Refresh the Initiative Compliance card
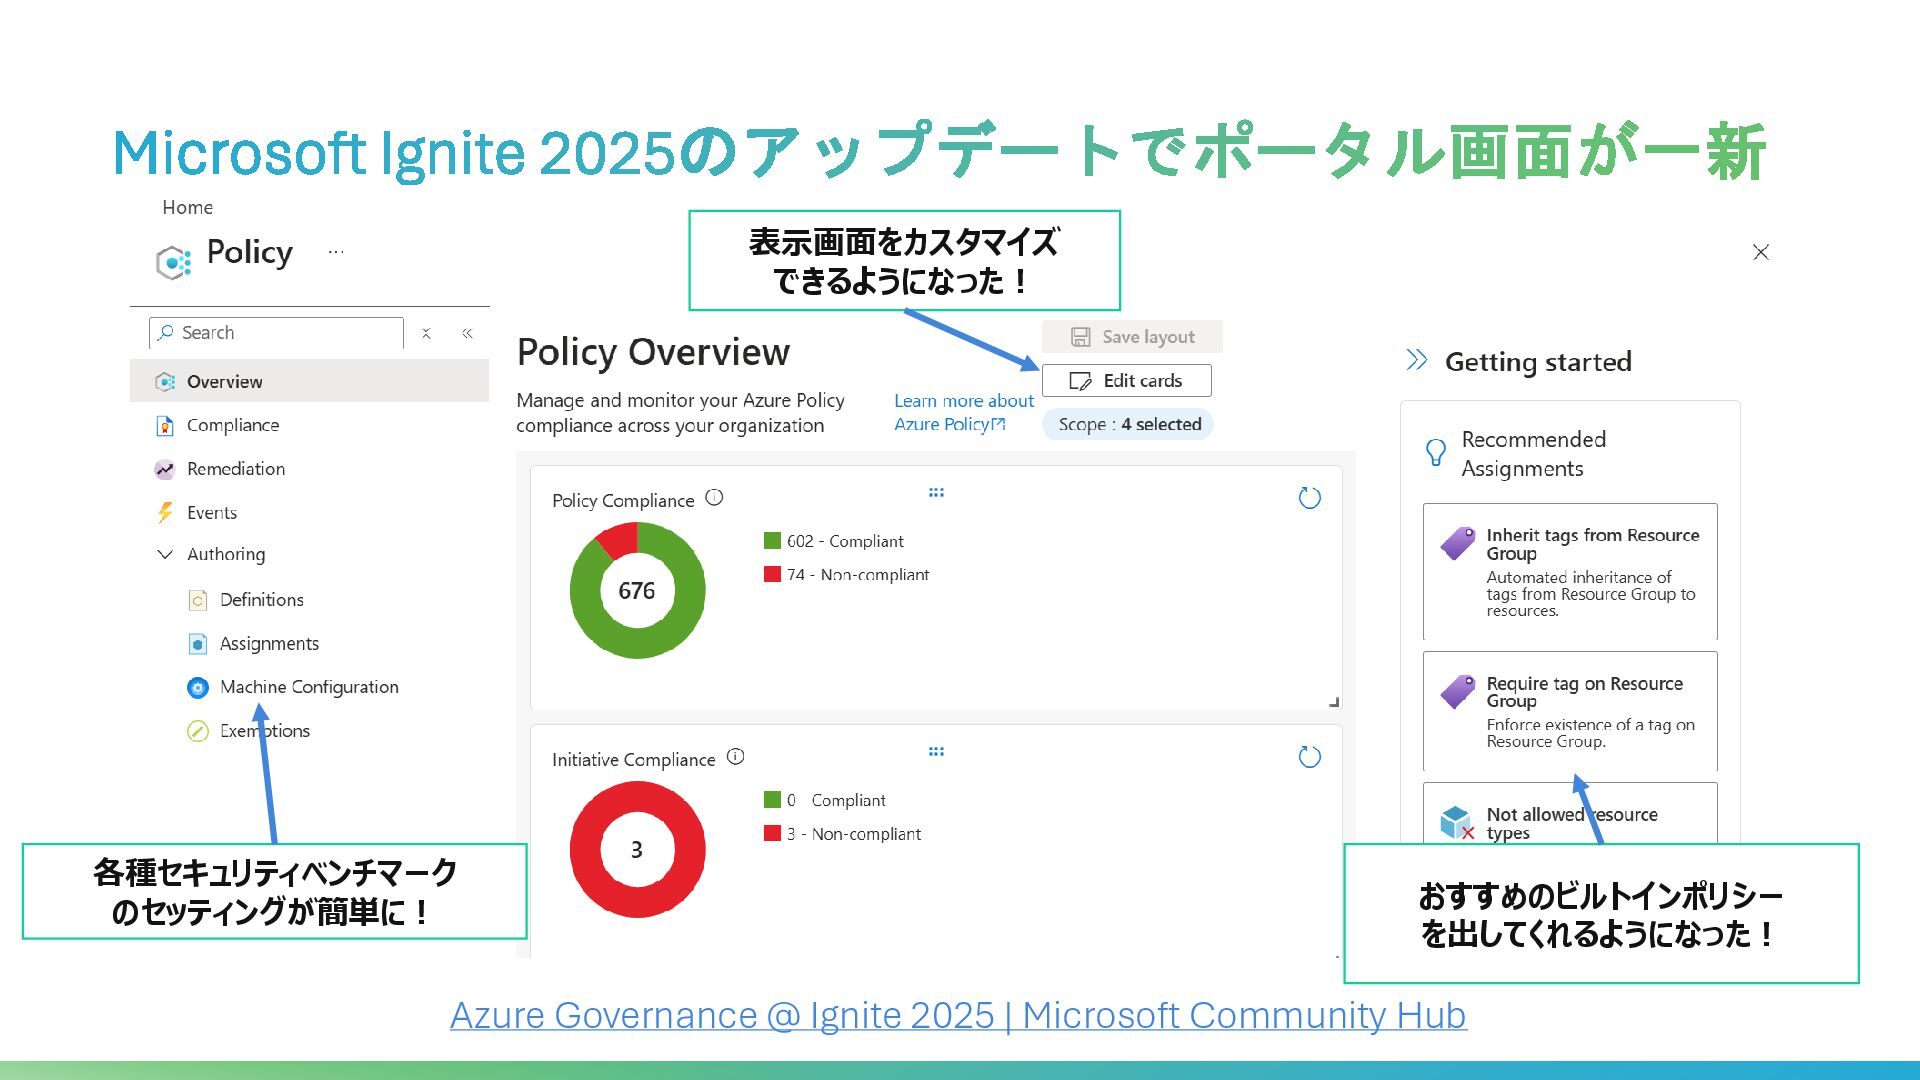The height and width of the screenshot is (1080, 1920). click(x=1309, y=757)
